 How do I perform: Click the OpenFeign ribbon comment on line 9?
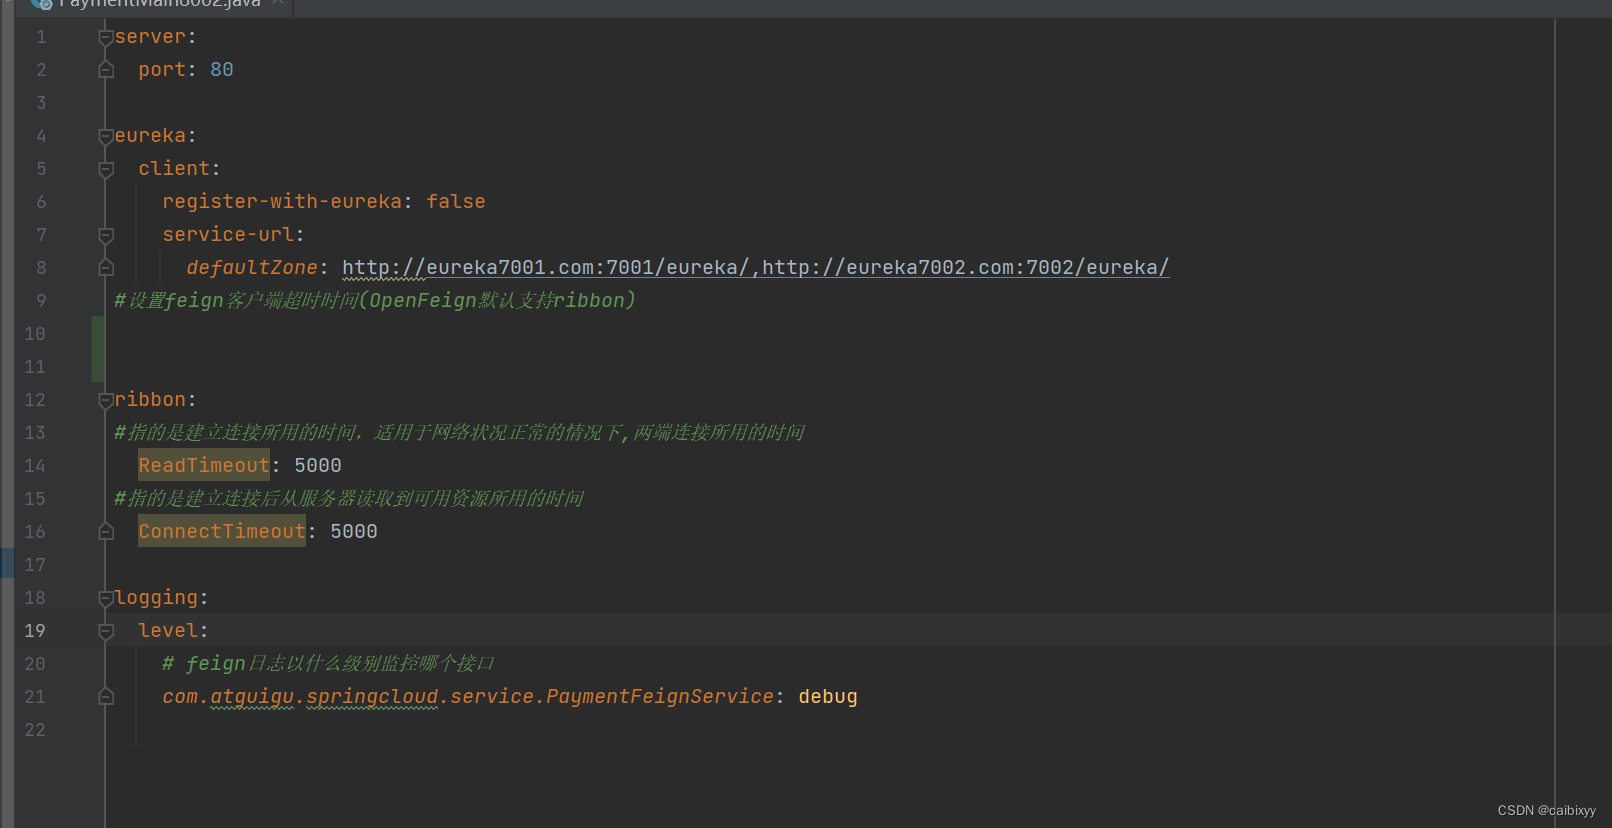(375, 301)
